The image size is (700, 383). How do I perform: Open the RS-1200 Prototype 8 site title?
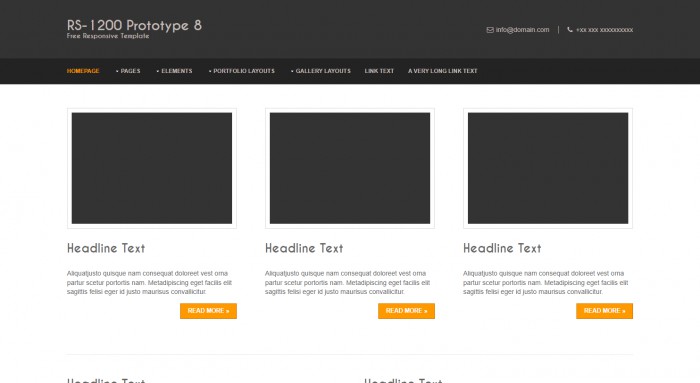click(x=134, y=25)
